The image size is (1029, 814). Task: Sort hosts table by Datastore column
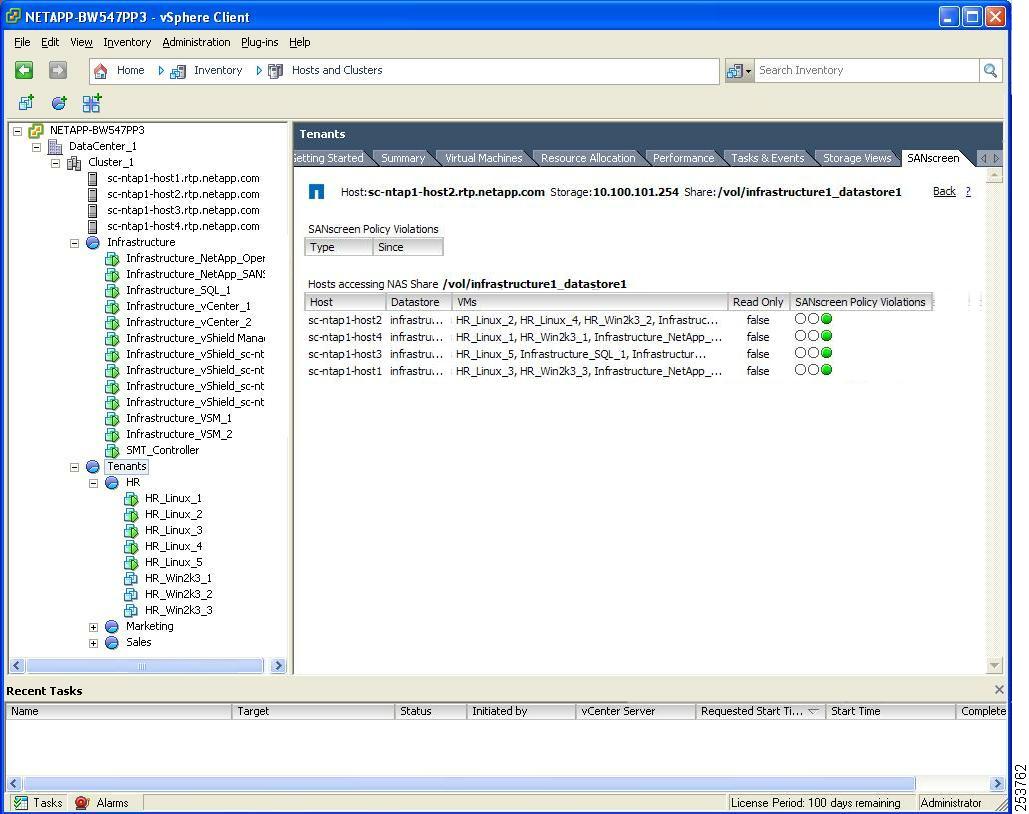(418, 302)
